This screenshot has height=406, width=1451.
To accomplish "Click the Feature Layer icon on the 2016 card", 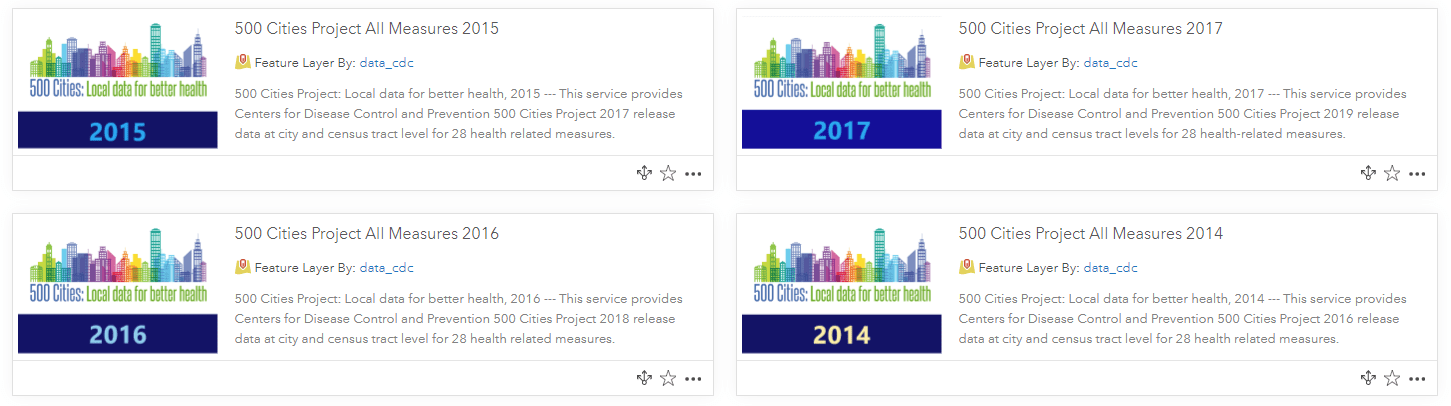I will pyautogui.click(x=242, y=267).
